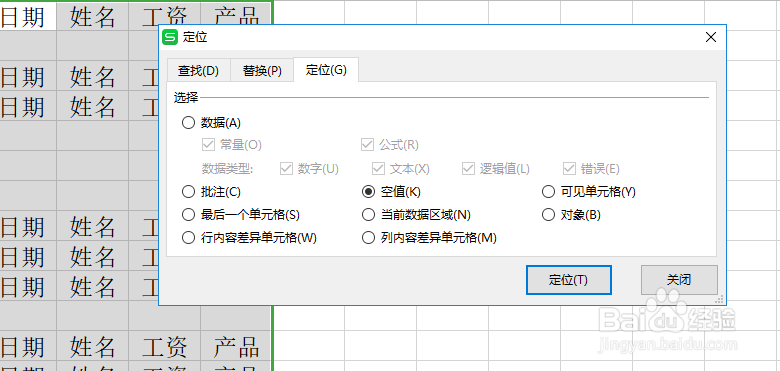
Task: Switch to the 查找(D) tab
Action: click(x=198, y=71)
